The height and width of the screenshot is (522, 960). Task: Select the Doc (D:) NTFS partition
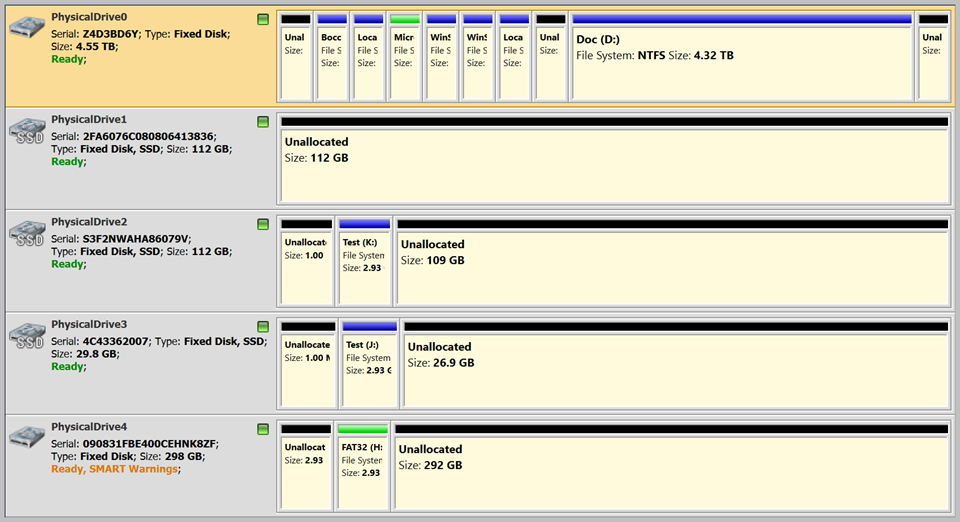coord(742,60)
